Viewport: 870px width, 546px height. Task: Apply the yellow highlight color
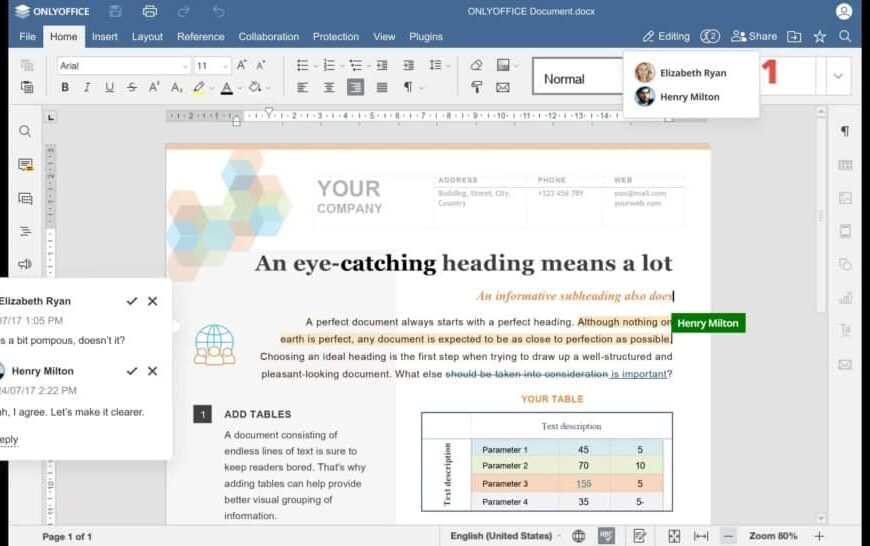199,87
